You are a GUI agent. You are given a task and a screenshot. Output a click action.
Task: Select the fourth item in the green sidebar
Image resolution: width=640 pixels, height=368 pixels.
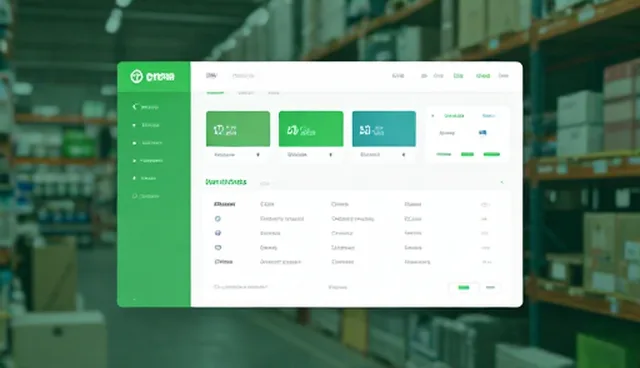pos(147,161)
